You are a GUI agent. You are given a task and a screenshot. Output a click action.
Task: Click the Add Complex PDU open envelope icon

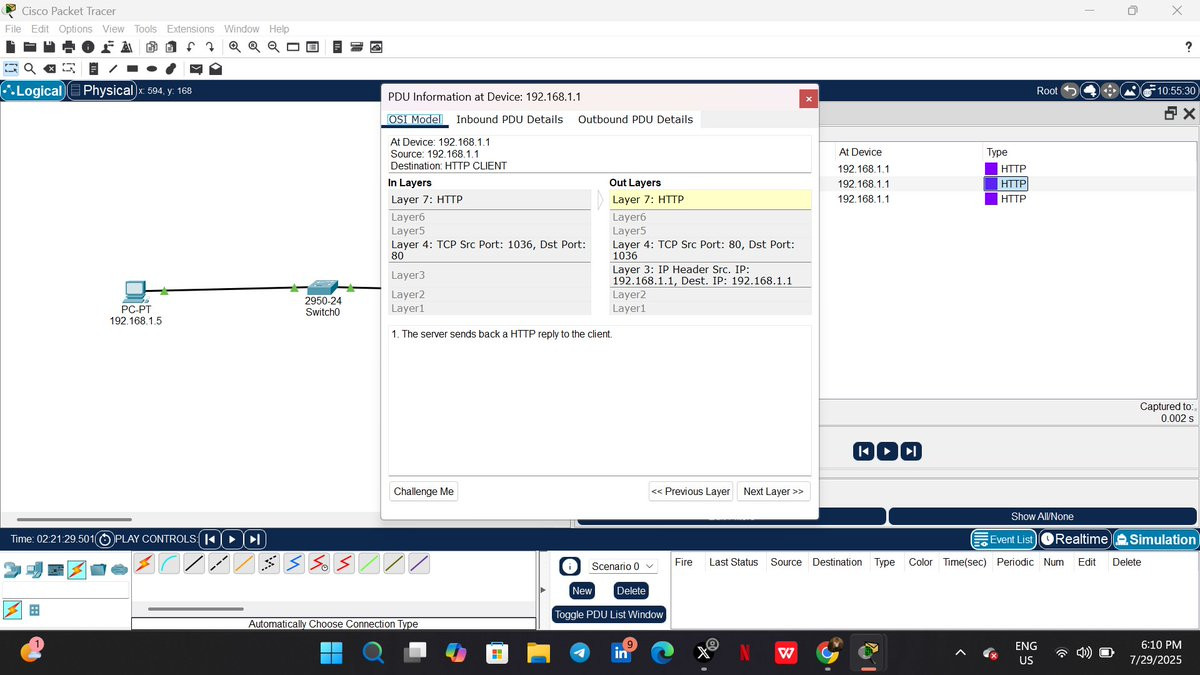tap(215, 69)
